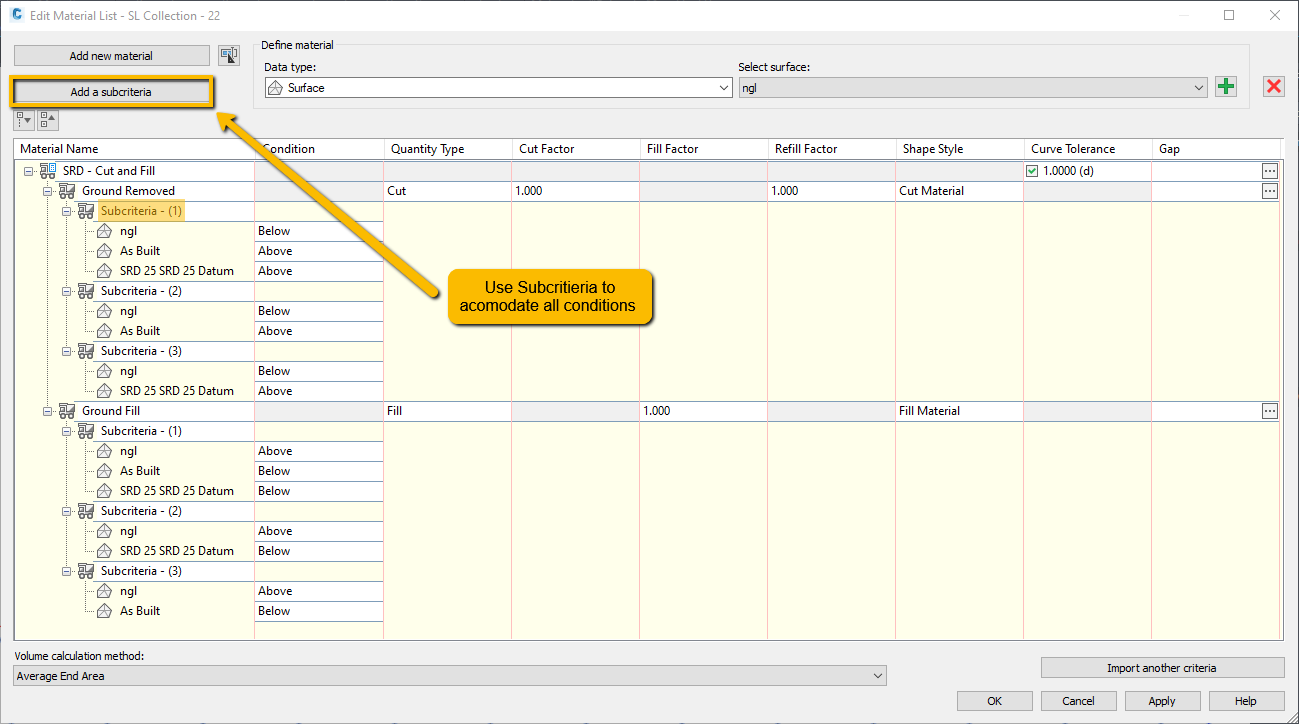Click the material icon beside SRD - Cut and Fill

tap(47, 170)
